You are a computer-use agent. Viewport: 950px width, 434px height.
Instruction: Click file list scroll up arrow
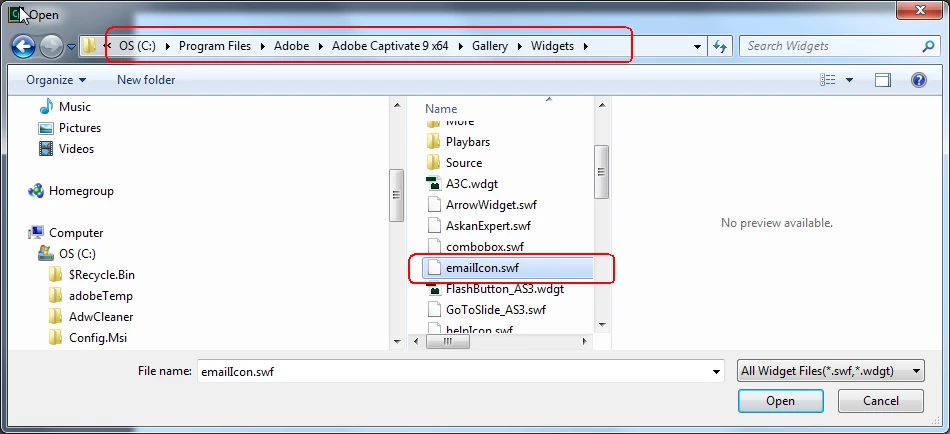602,105
